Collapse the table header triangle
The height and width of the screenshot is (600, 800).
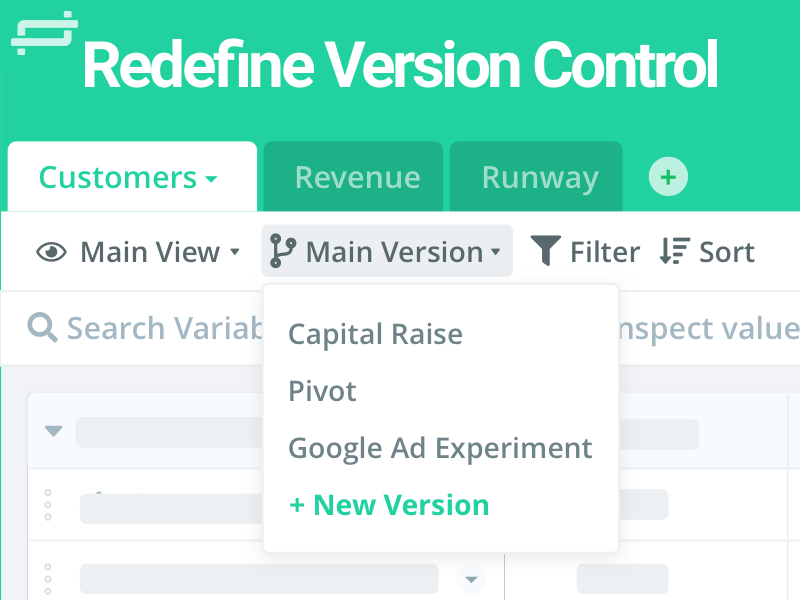pos(54,431)
